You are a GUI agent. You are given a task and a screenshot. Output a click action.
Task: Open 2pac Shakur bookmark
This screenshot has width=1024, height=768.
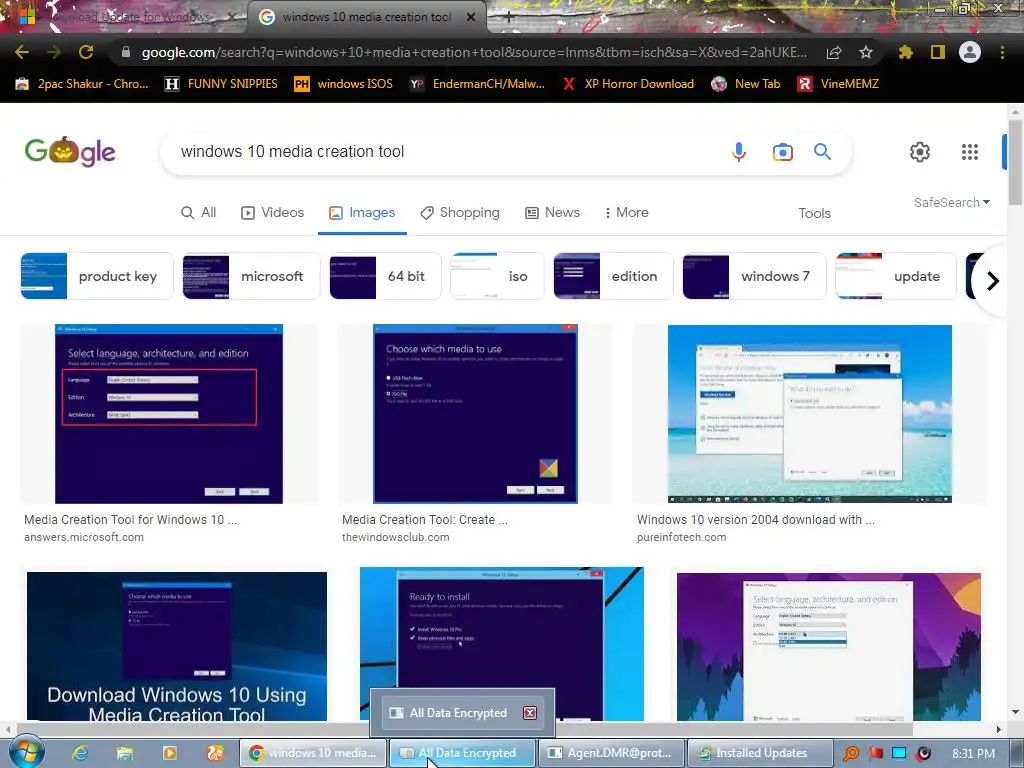click(x=82, y=84)
